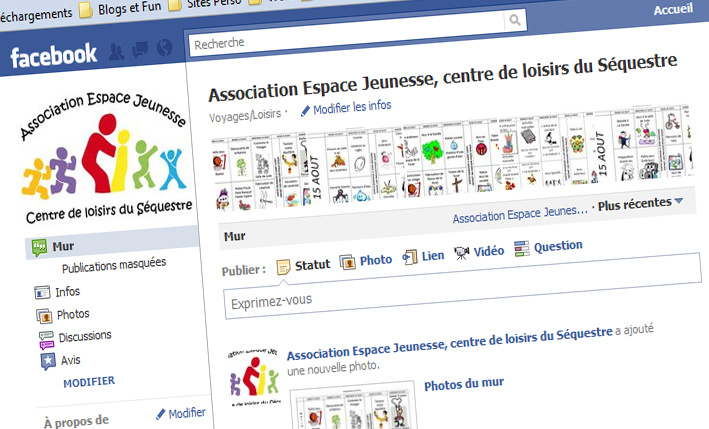Open Photos in sidebar

pos(73,314)
